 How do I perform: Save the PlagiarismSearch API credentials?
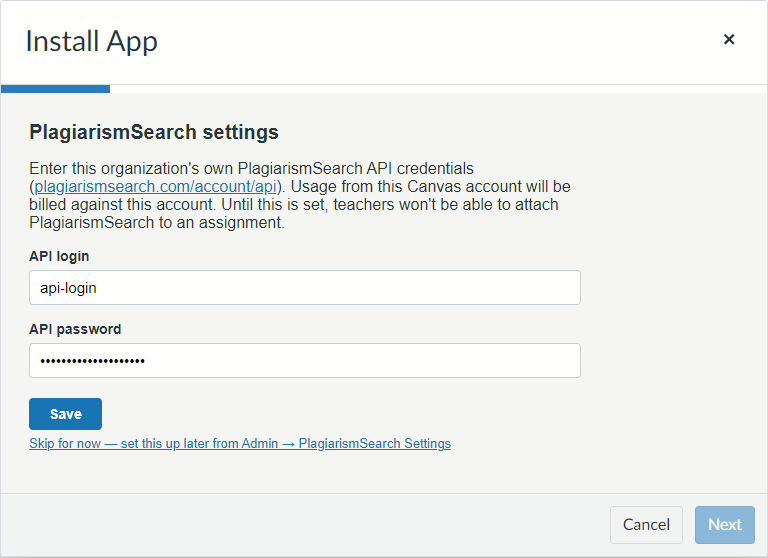(66, 414)
